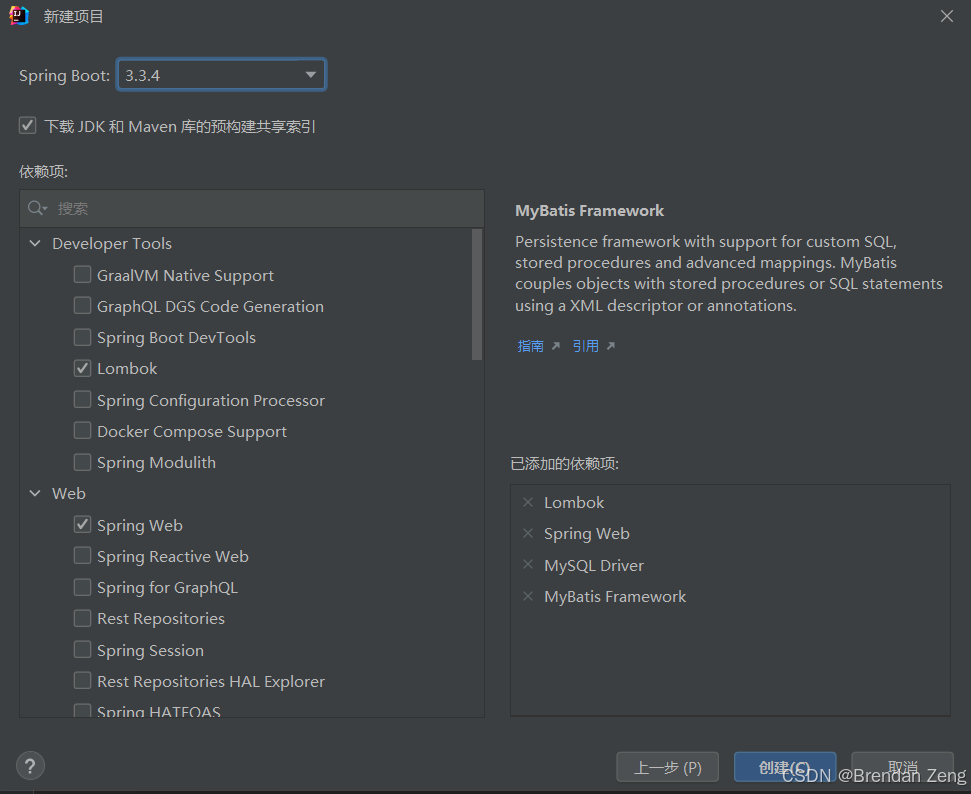971x794 pixels.
Task: Select Spring Web in added dependencies list
Action: 587,533
